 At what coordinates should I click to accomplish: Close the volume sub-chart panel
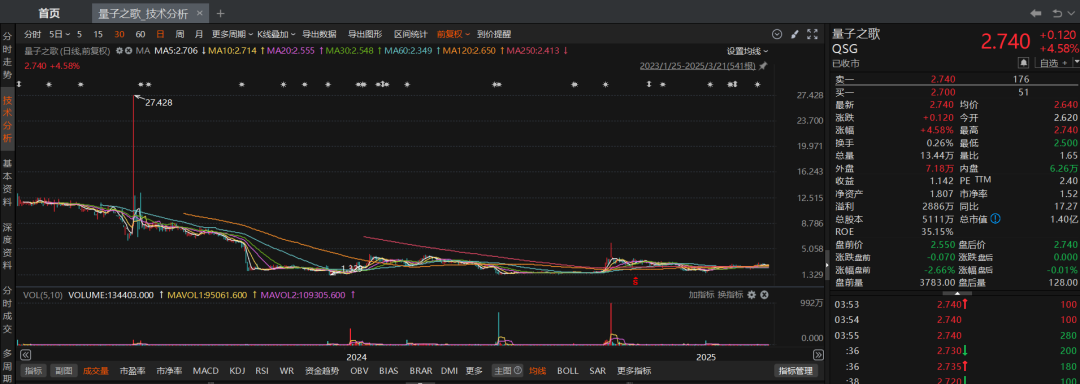click(x=764, y=295)
